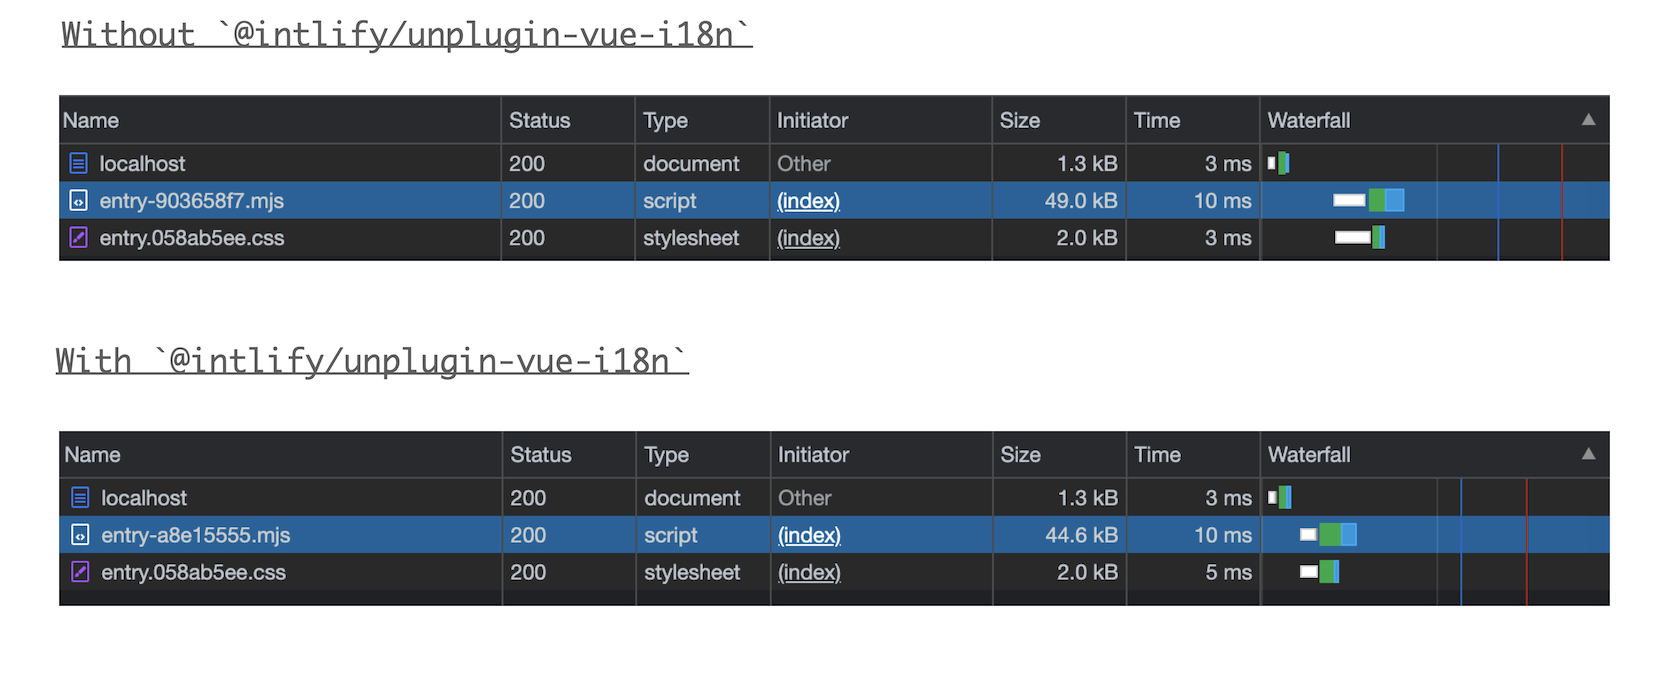
Task: Open the (index) link for entry.058ab5ee.css in first table
Action: click(808, 238)
